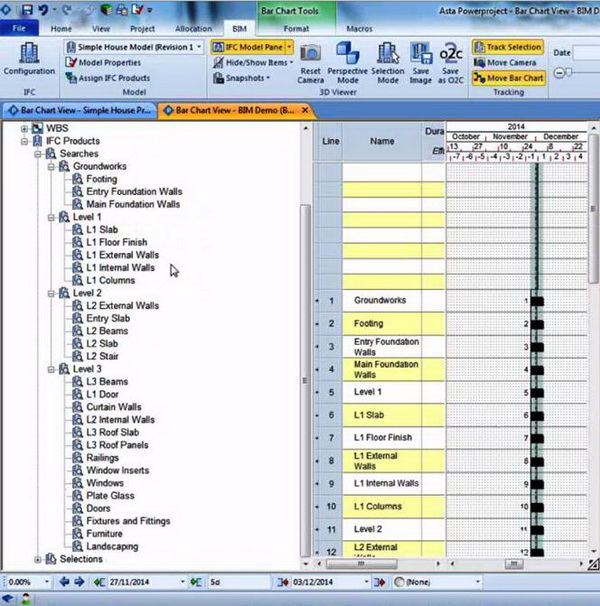Open the Hide/Show Items dropdown
The width and height of the screenshot is (600, 606).
(291, 63)
